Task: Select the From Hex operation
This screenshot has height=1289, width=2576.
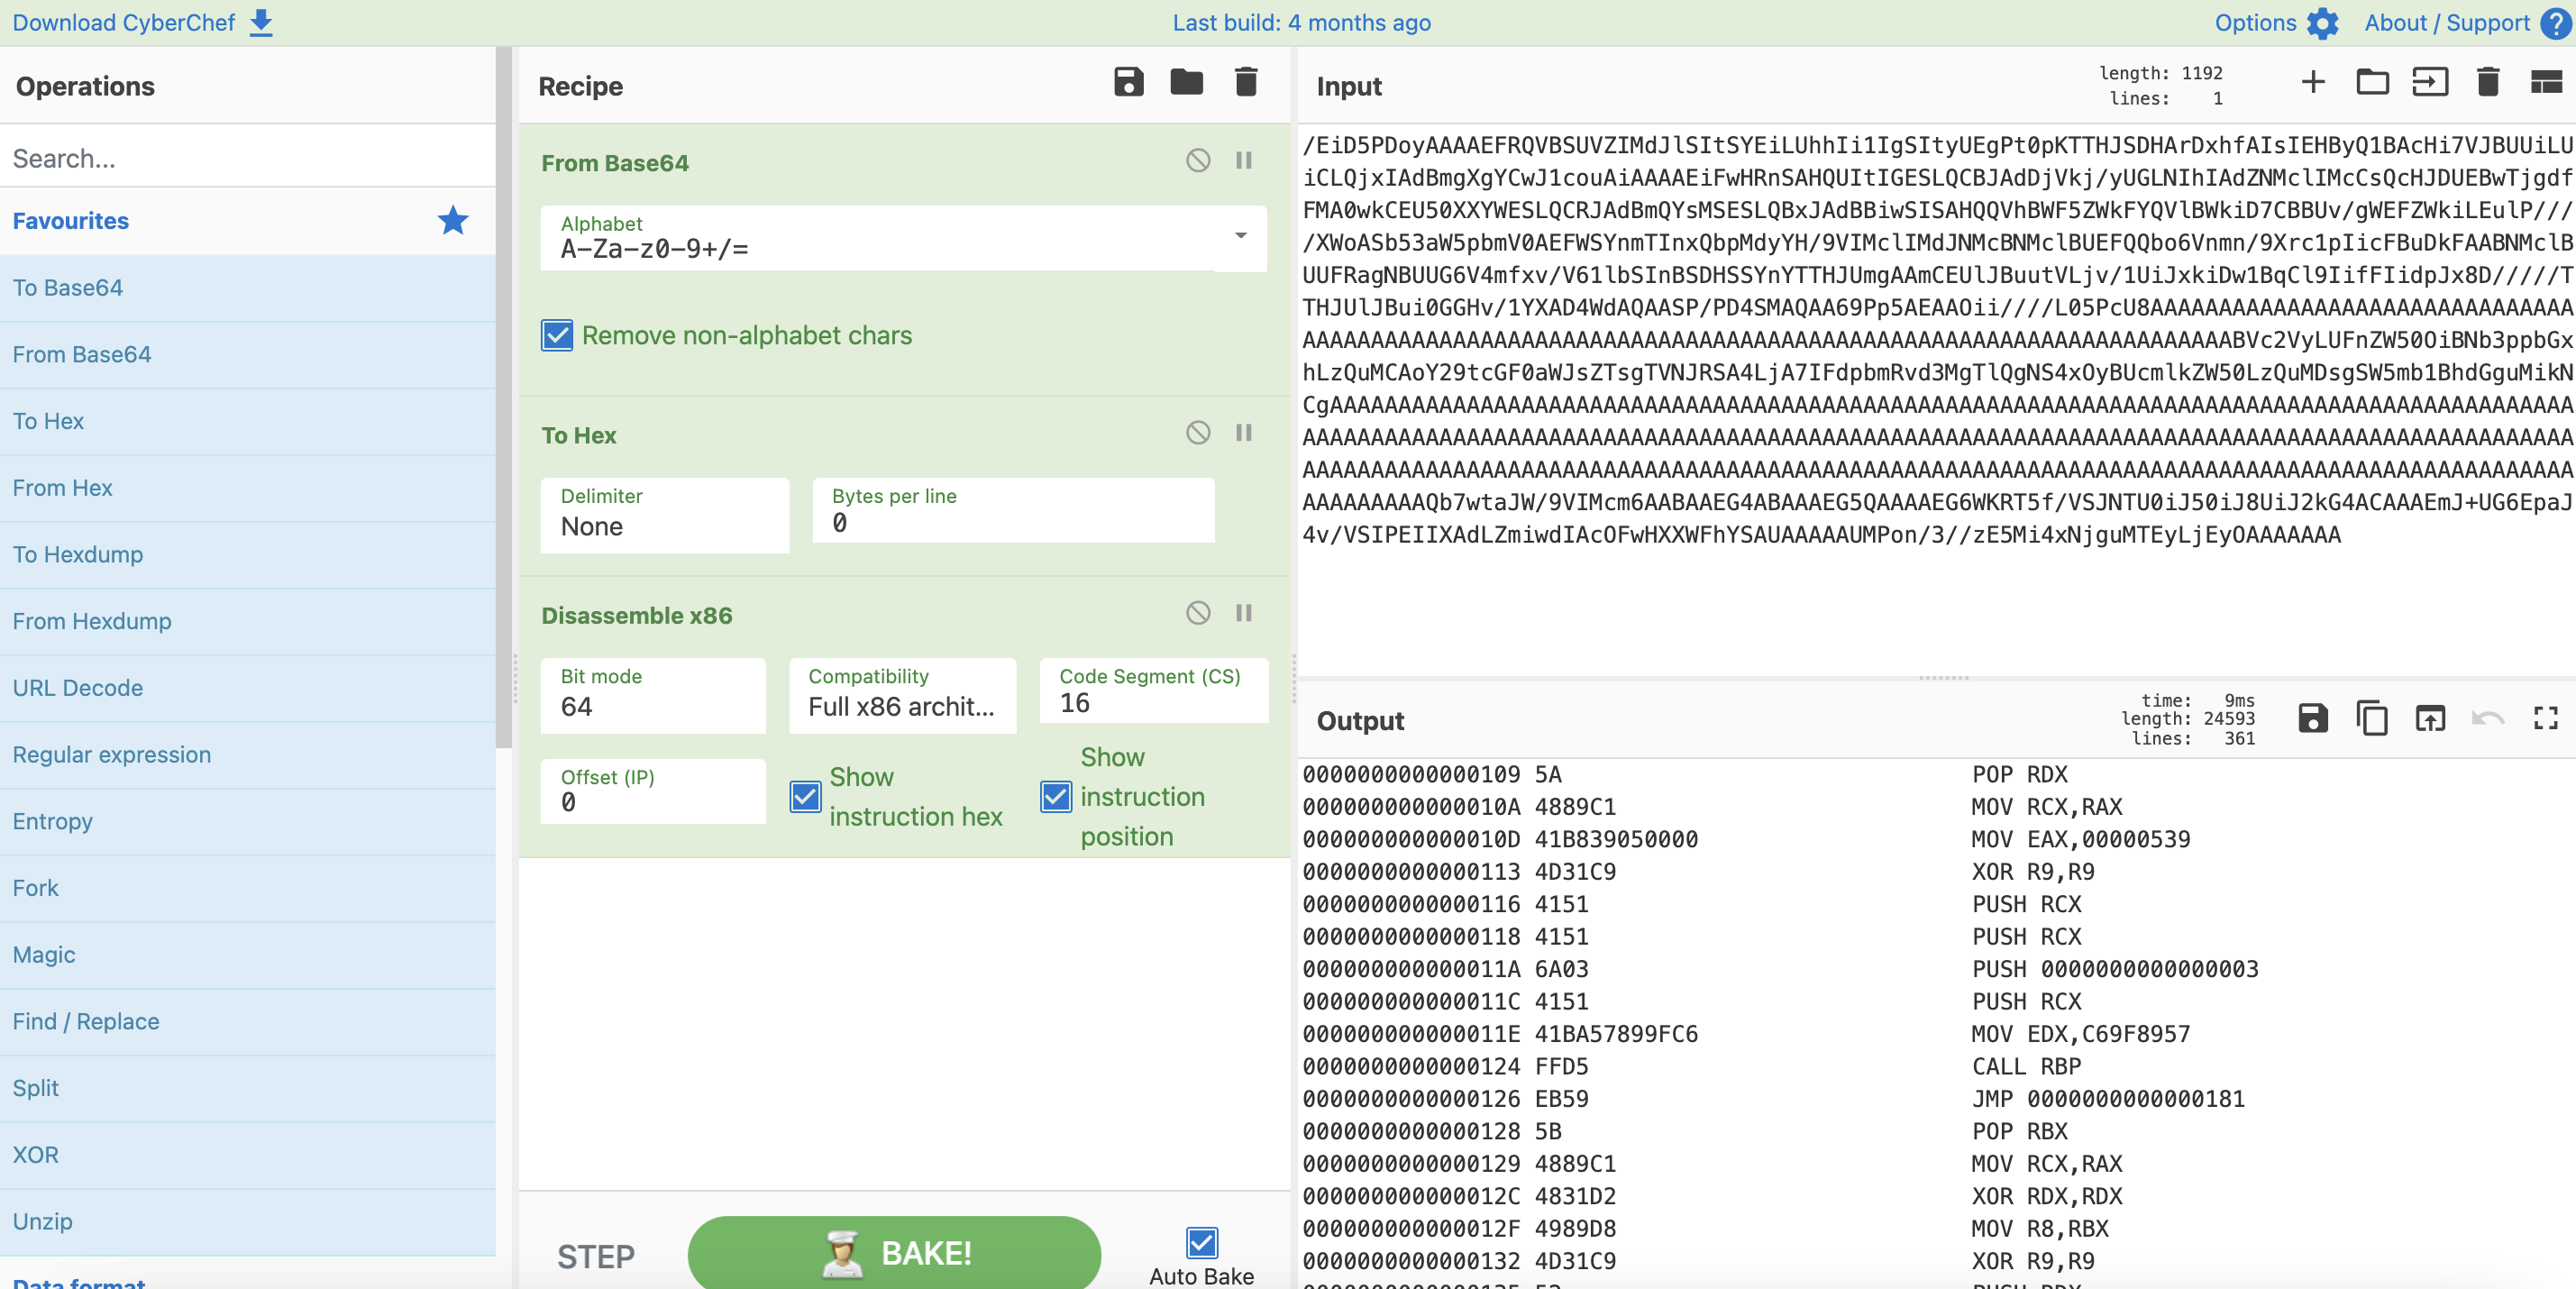Action: (248, 488)
